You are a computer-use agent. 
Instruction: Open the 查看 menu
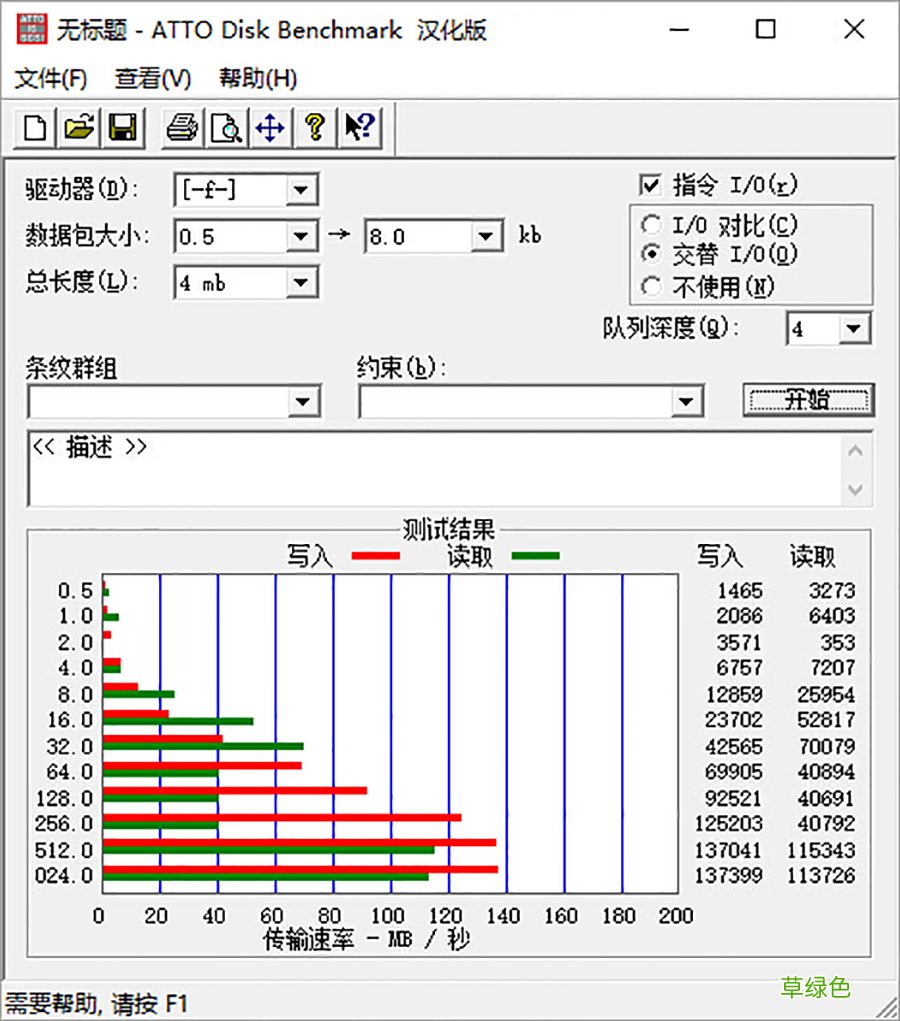tap(150, 78)
